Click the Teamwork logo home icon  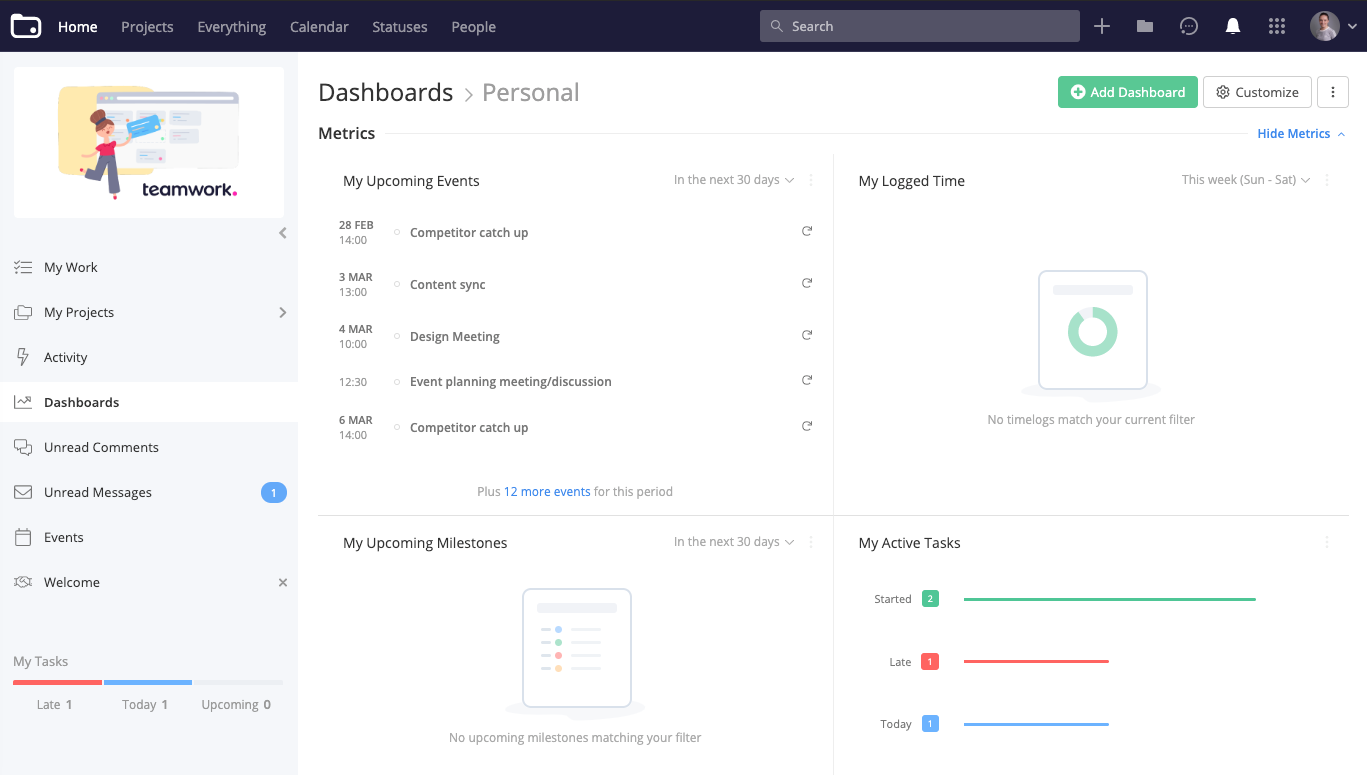tap(26, 27)
